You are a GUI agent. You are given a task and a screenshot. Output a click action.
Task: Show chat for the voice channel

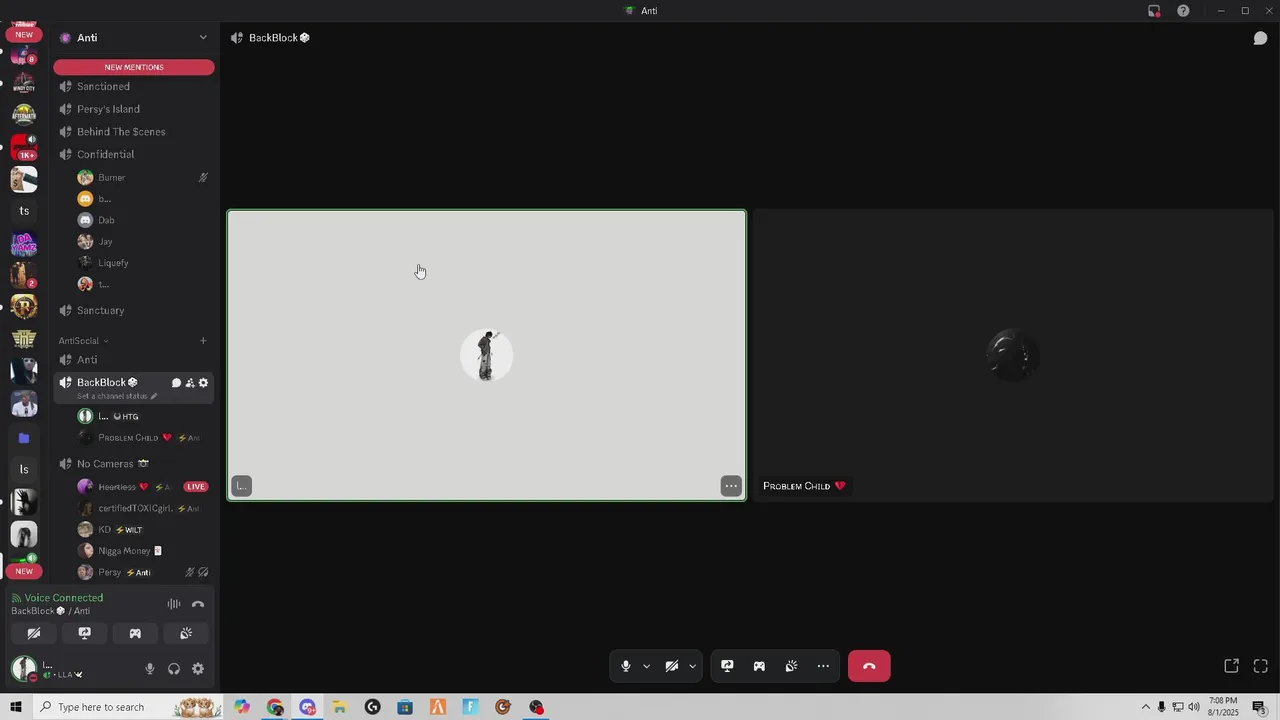(1261, 38)
